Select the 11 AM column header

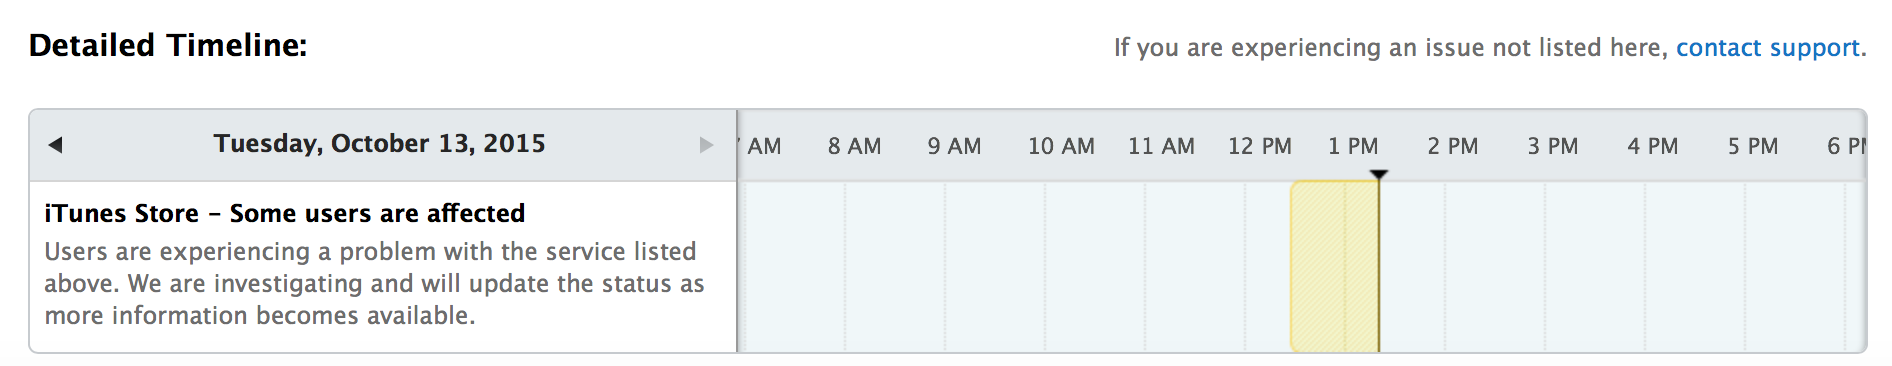click(1161, 146)
